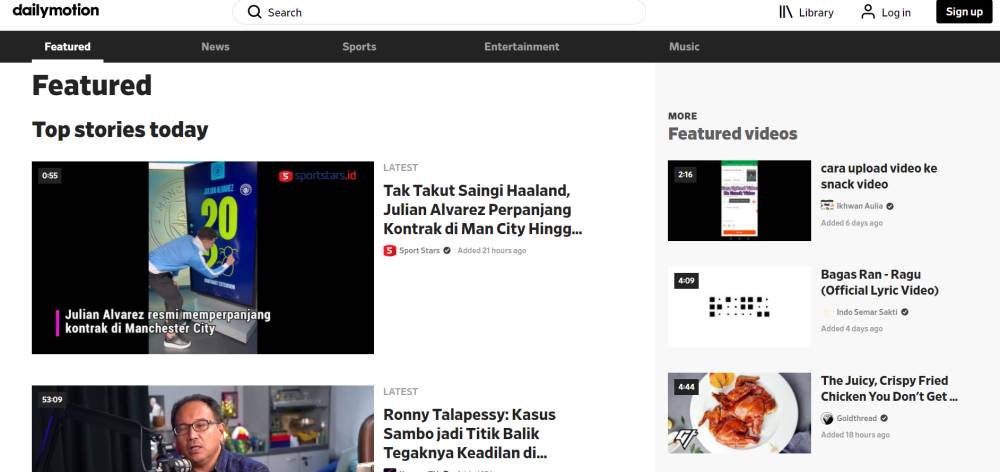Play the Julian Alvarez video thumbnail
This screenshot has height=472, width=1000.
coord(203,258)
